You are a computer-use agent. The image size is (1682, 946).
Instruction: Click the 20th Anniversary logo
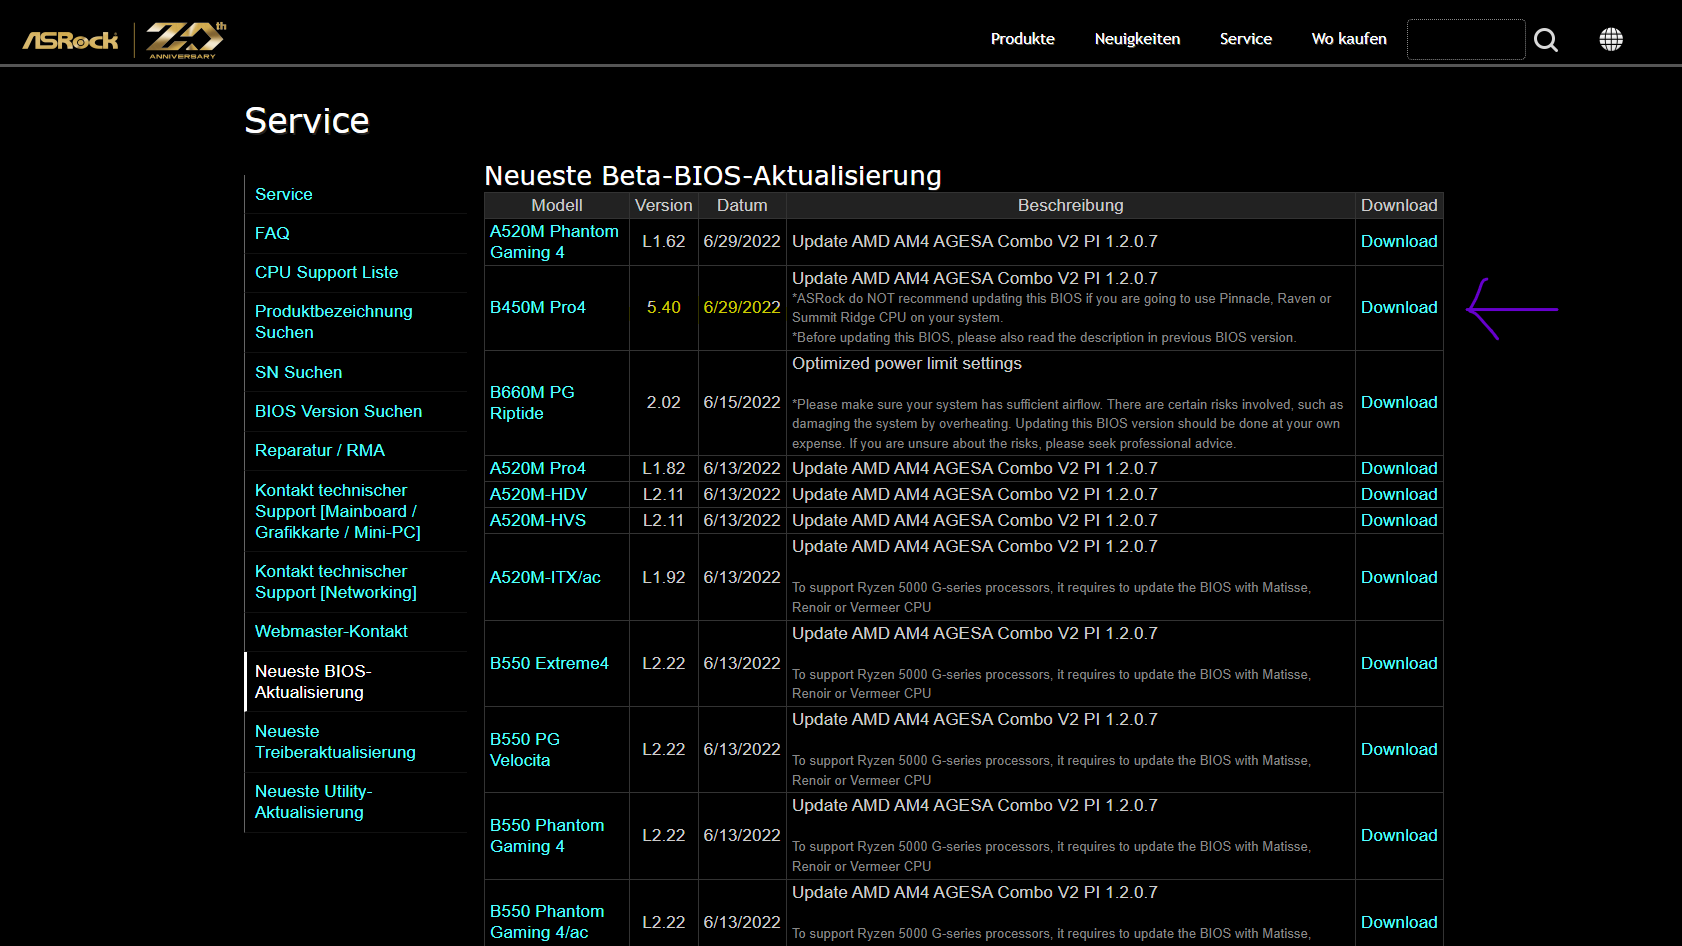tap(186, 40)
